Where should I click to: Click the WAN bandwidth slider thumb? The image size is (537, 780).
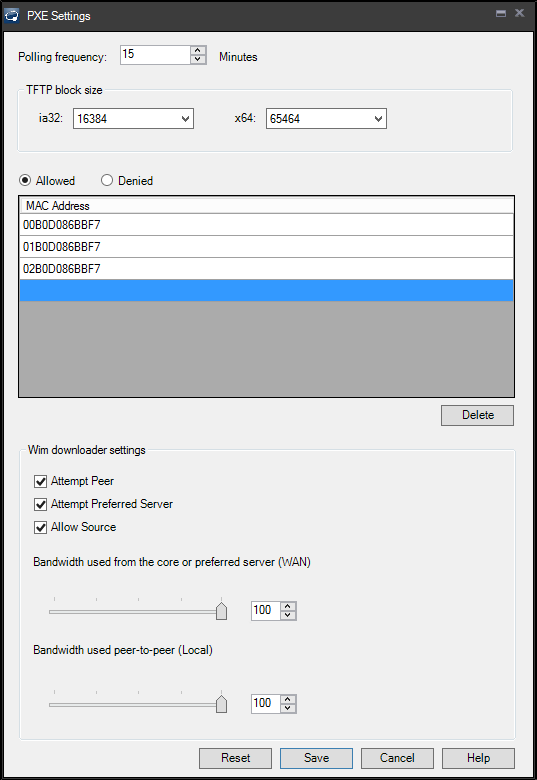pos(221,610)
